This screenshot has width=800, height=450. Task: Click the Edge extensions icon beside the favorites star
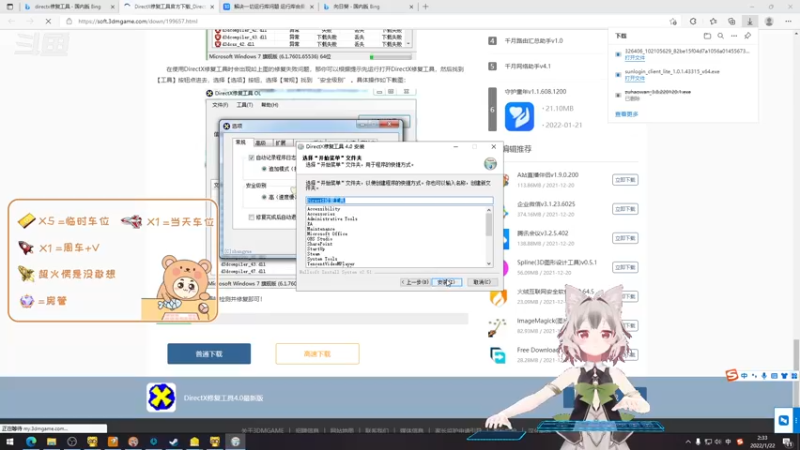(x=693, y=21)
